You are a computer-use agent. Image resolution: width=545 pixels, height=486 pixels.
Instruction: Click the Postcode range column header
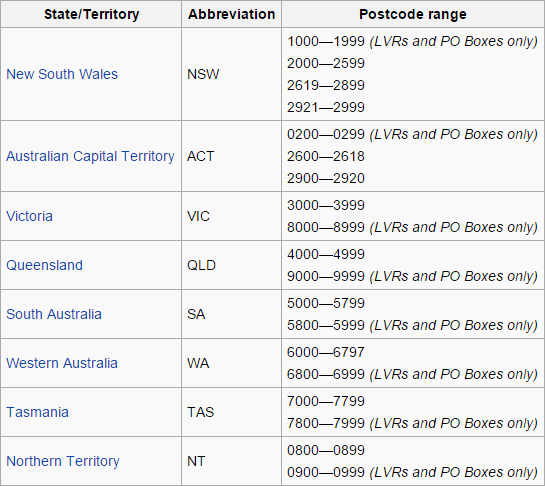[x=413, y=14]
